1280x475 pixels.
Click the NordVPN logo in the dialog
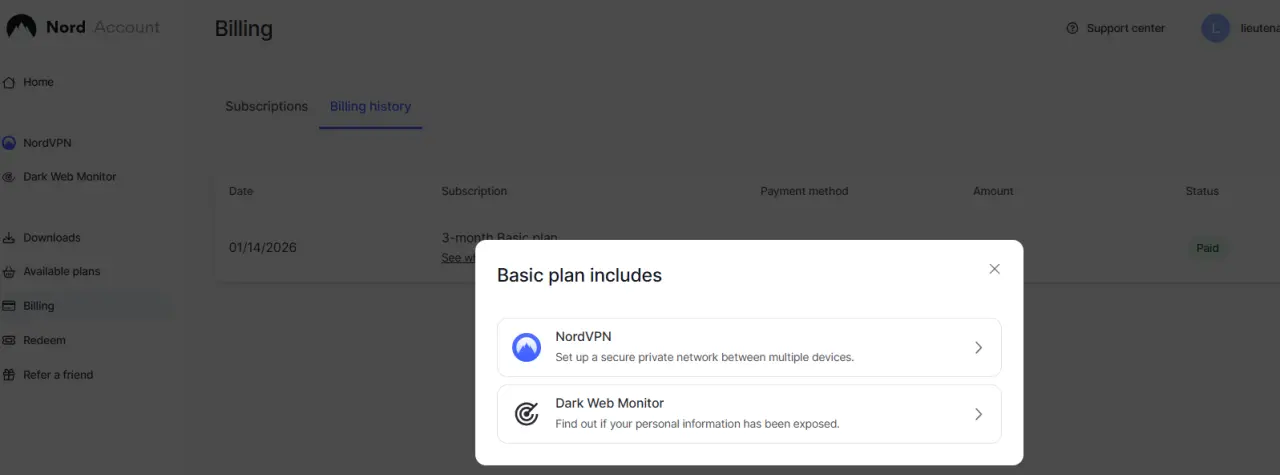coord(526,347)
